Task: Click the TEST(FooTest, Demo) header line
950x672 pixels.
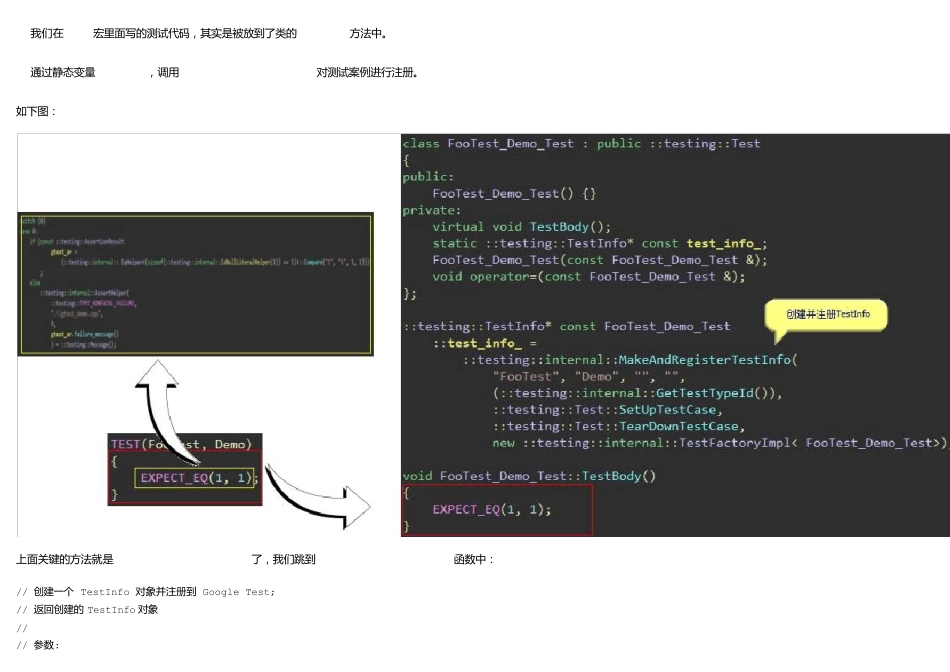Action: [x=181, y=444]
